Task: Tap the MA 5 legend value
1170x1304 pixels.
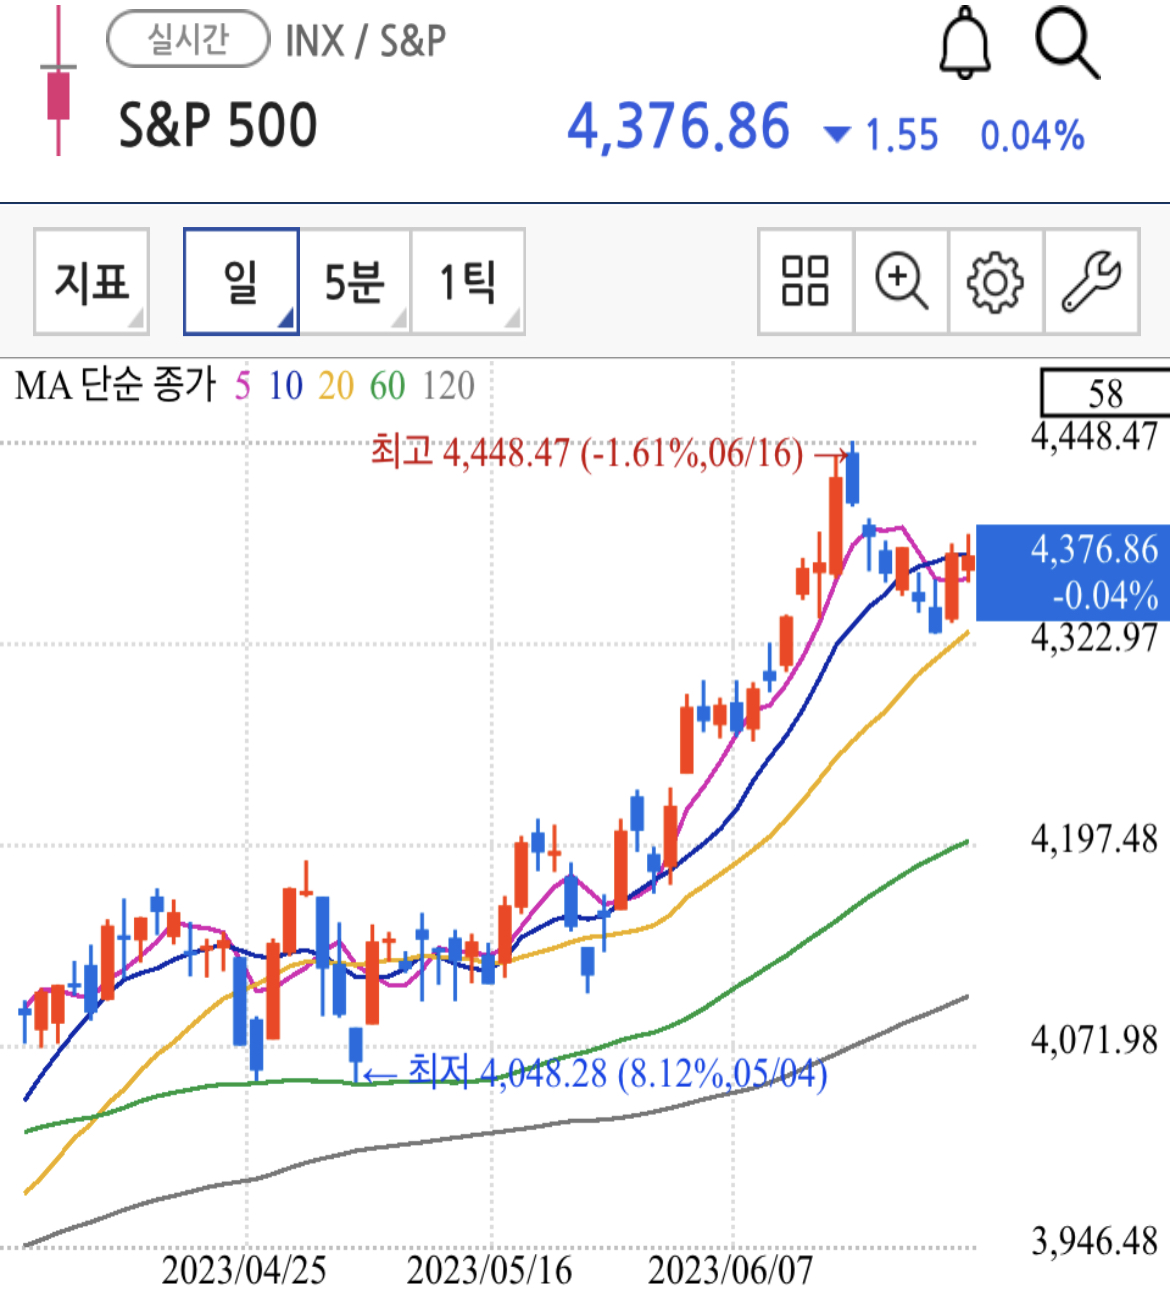Action: [x=243, y=386]
